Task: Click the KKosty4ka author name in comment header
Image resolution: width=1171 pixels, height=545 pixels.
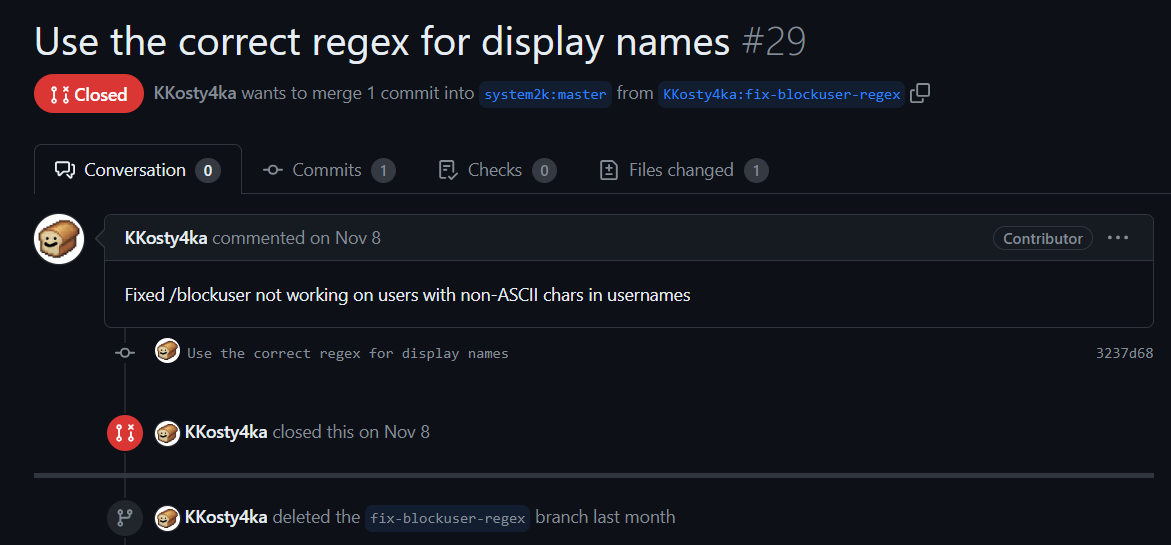Action: (166, 238)
